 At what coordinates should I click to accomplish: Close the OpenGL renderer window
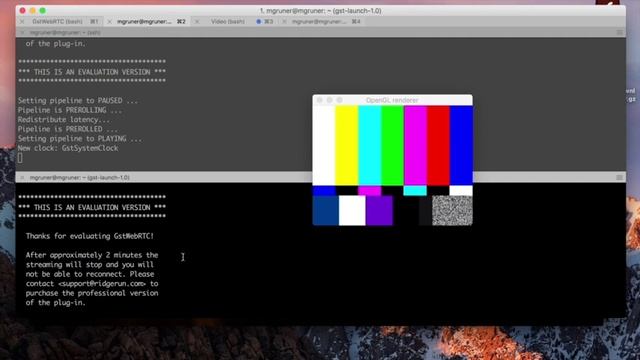[x=320, y=100]
